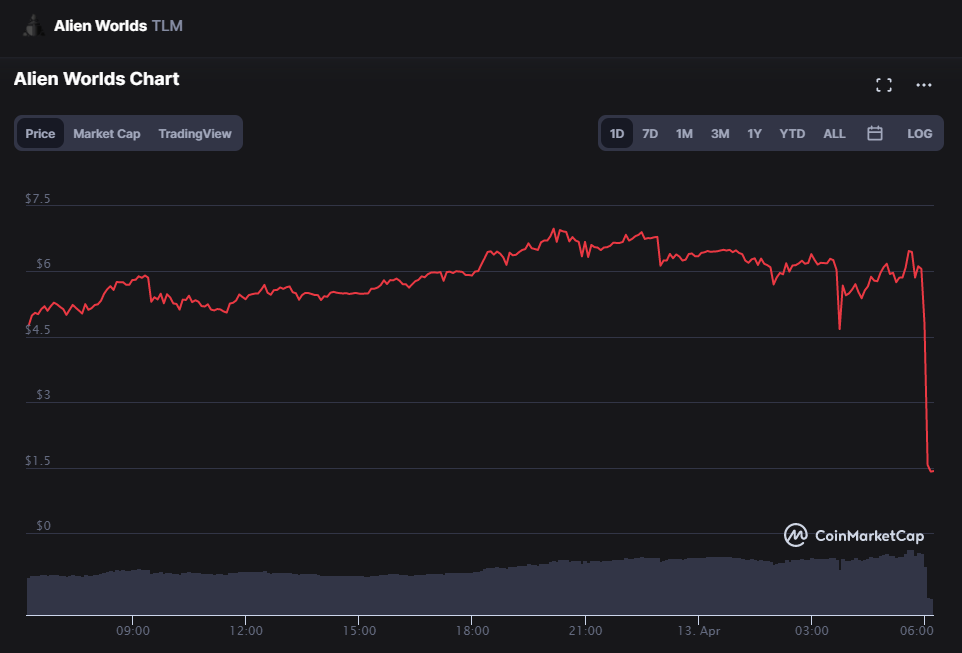Click the 12:00 time axis label
The height and width of the screenshot is (653, 962).
245,631
